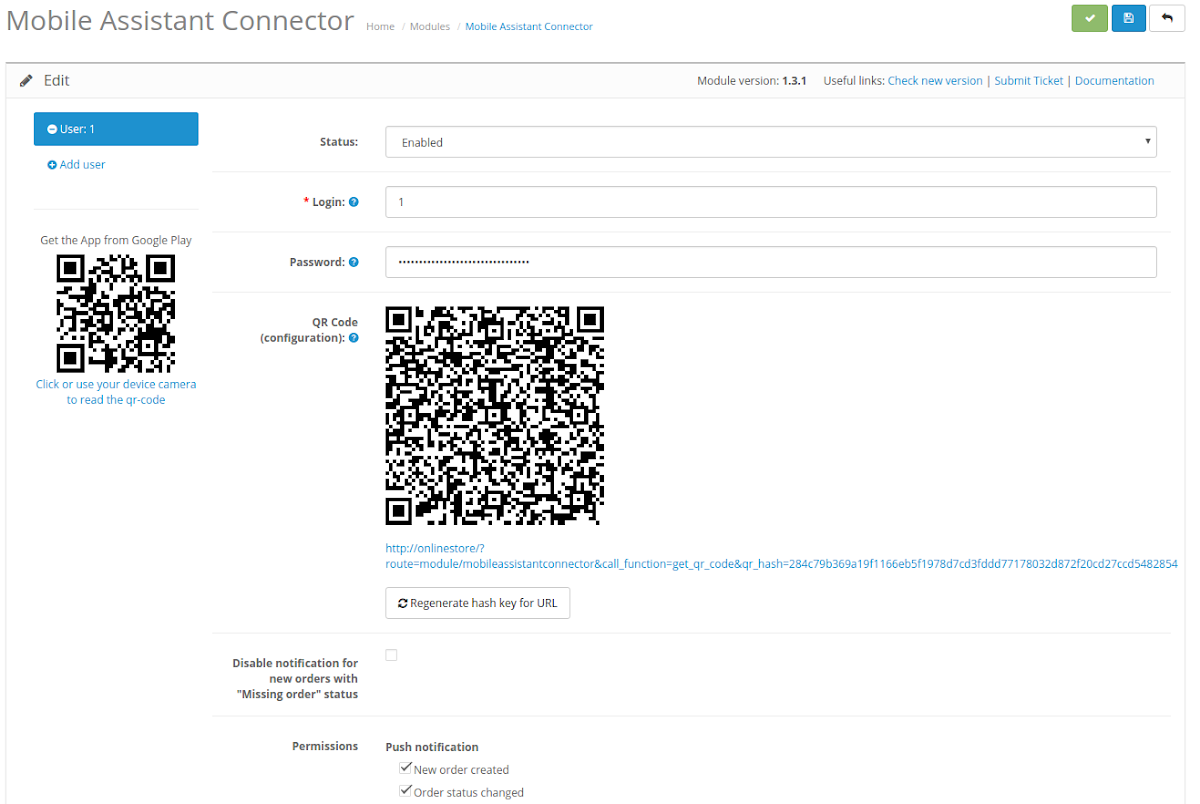Screen dimensions: 1200x804
Task: Open Modules in the breadcrumb
Action: point(429,26)
